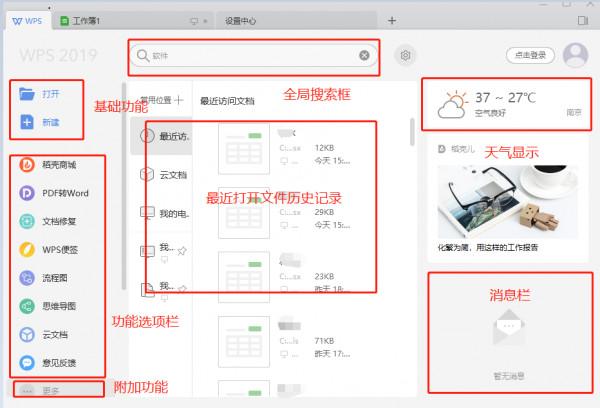Click the 空气良好 air quality text
The height and width of the screenshot is (408, 600).
(x=490, y=113)
